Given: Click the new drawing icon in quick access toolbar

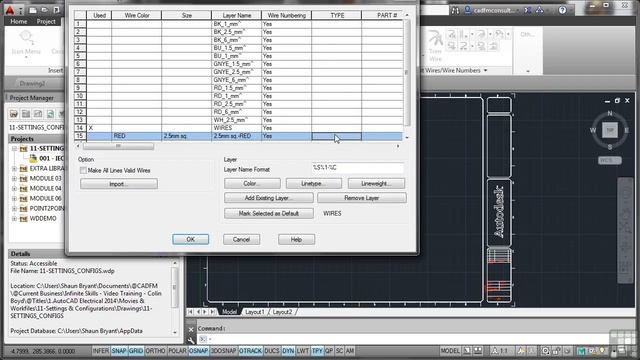Looking at the screenshot, I should tap(32, 10).
